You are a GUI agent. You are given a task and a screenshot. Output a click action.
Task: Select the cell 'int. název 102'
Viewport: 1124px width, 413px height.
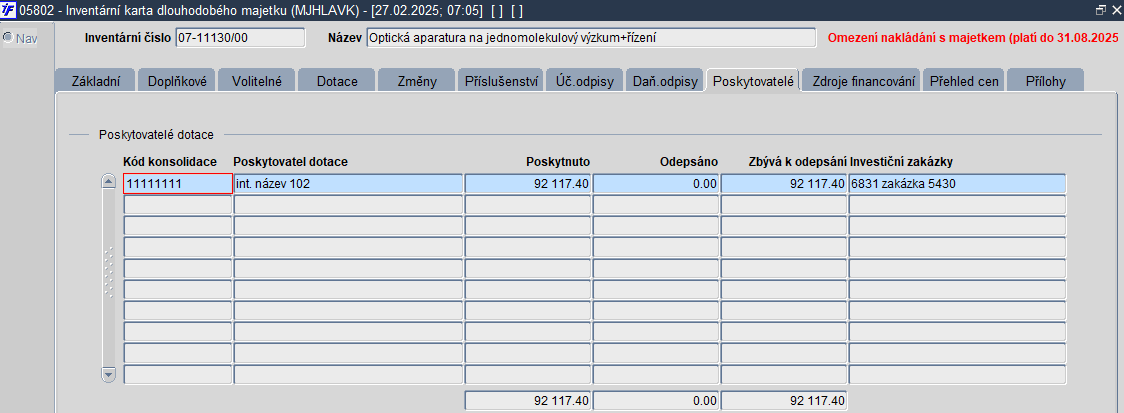[348, 184]
